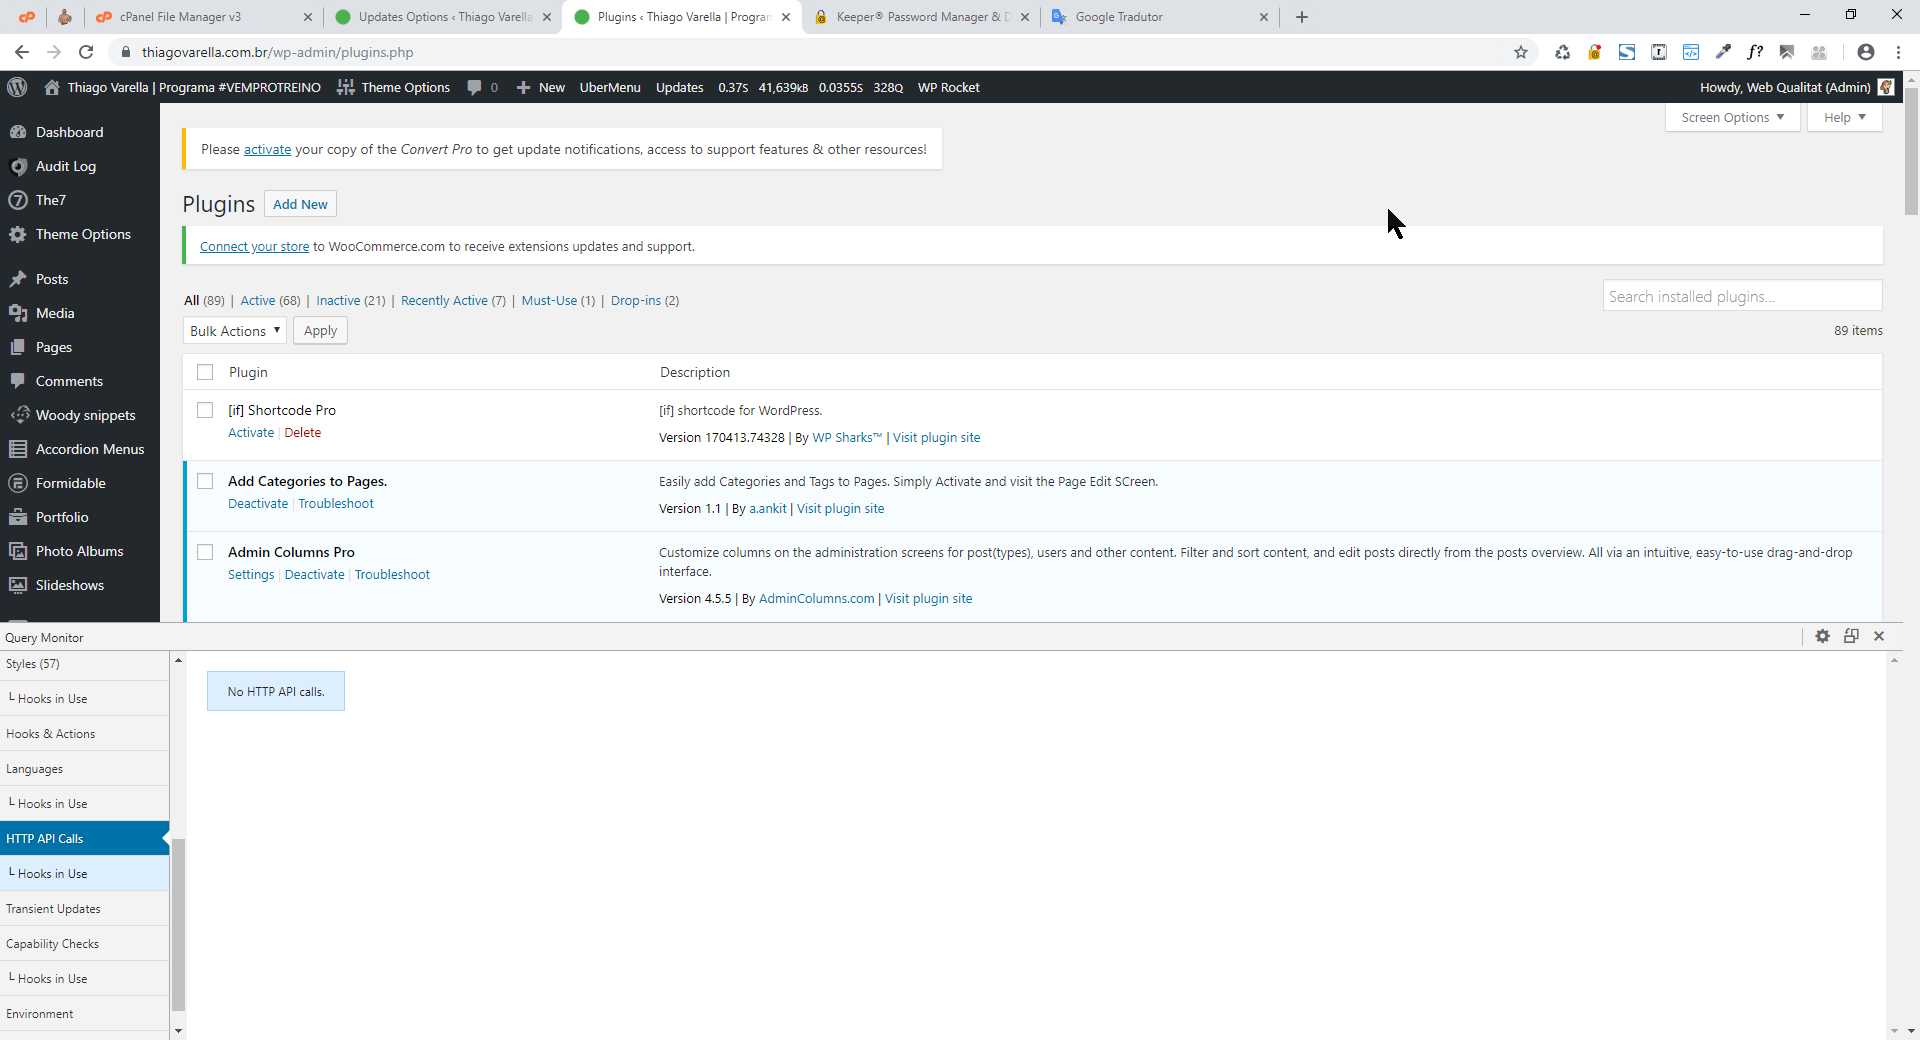Screen dimensions: 1920x1040
Task: Close the Query Monitor panel
Action: 1879,636
